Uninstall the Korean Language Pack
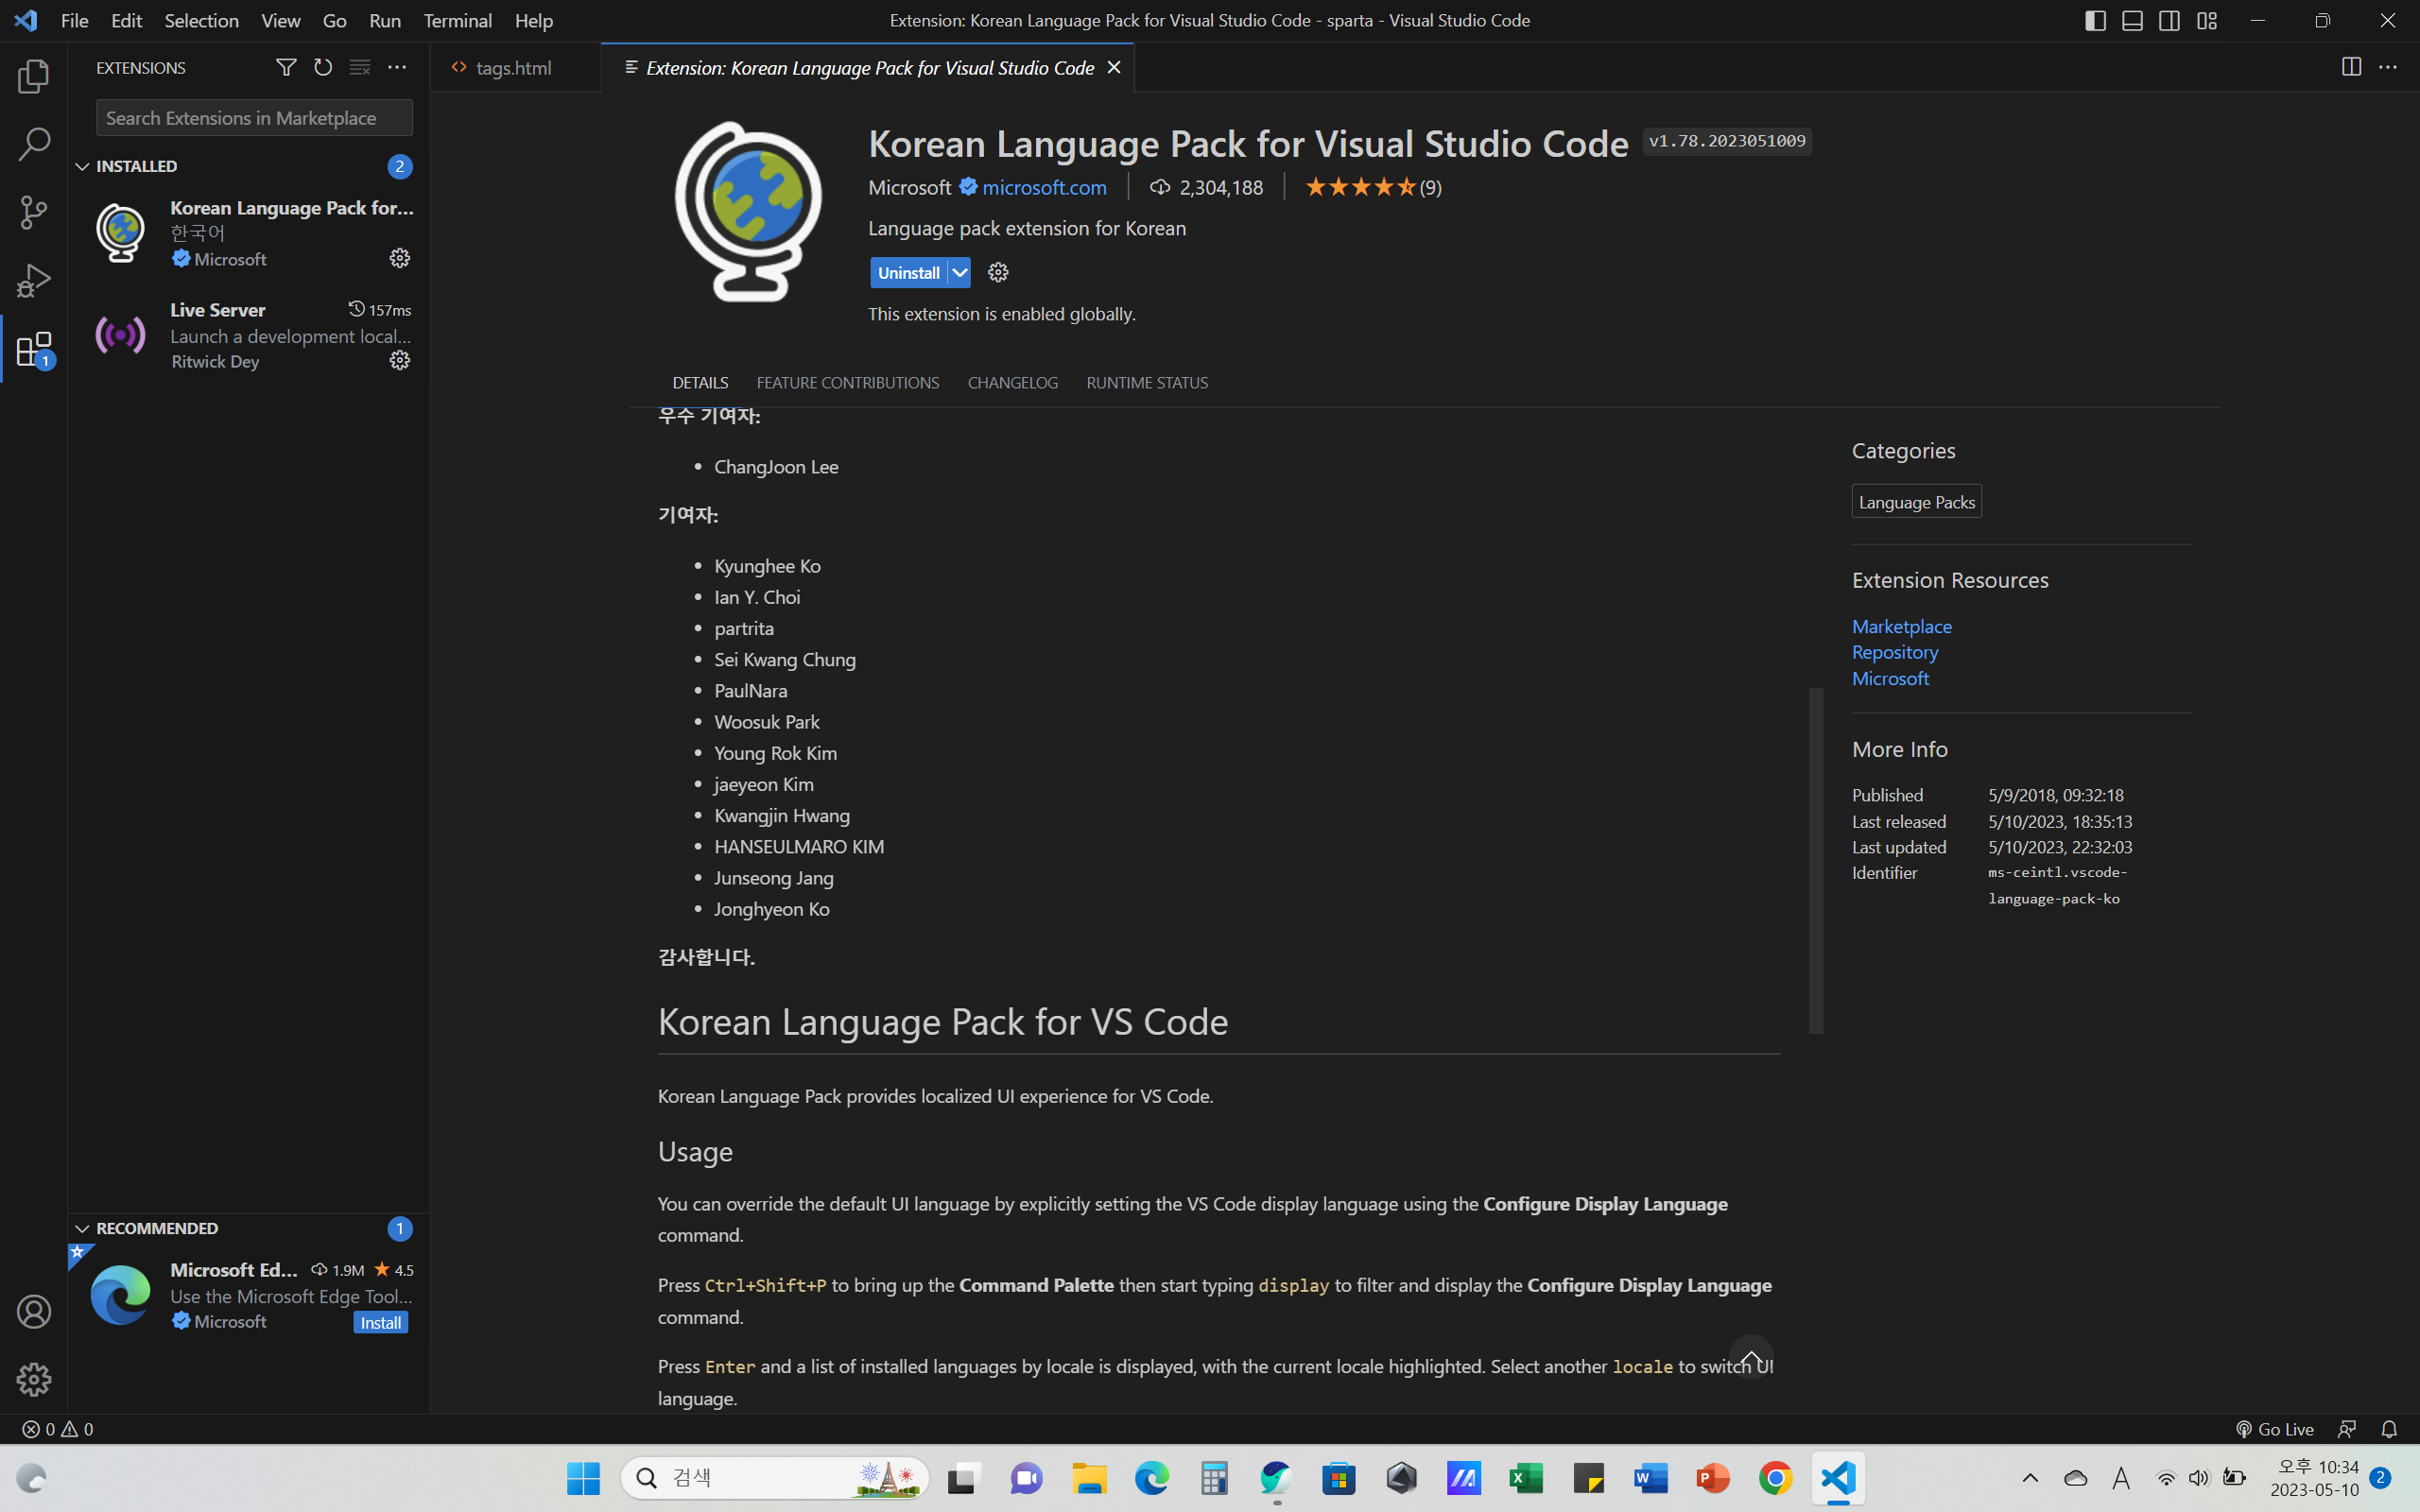 (908, 272)
